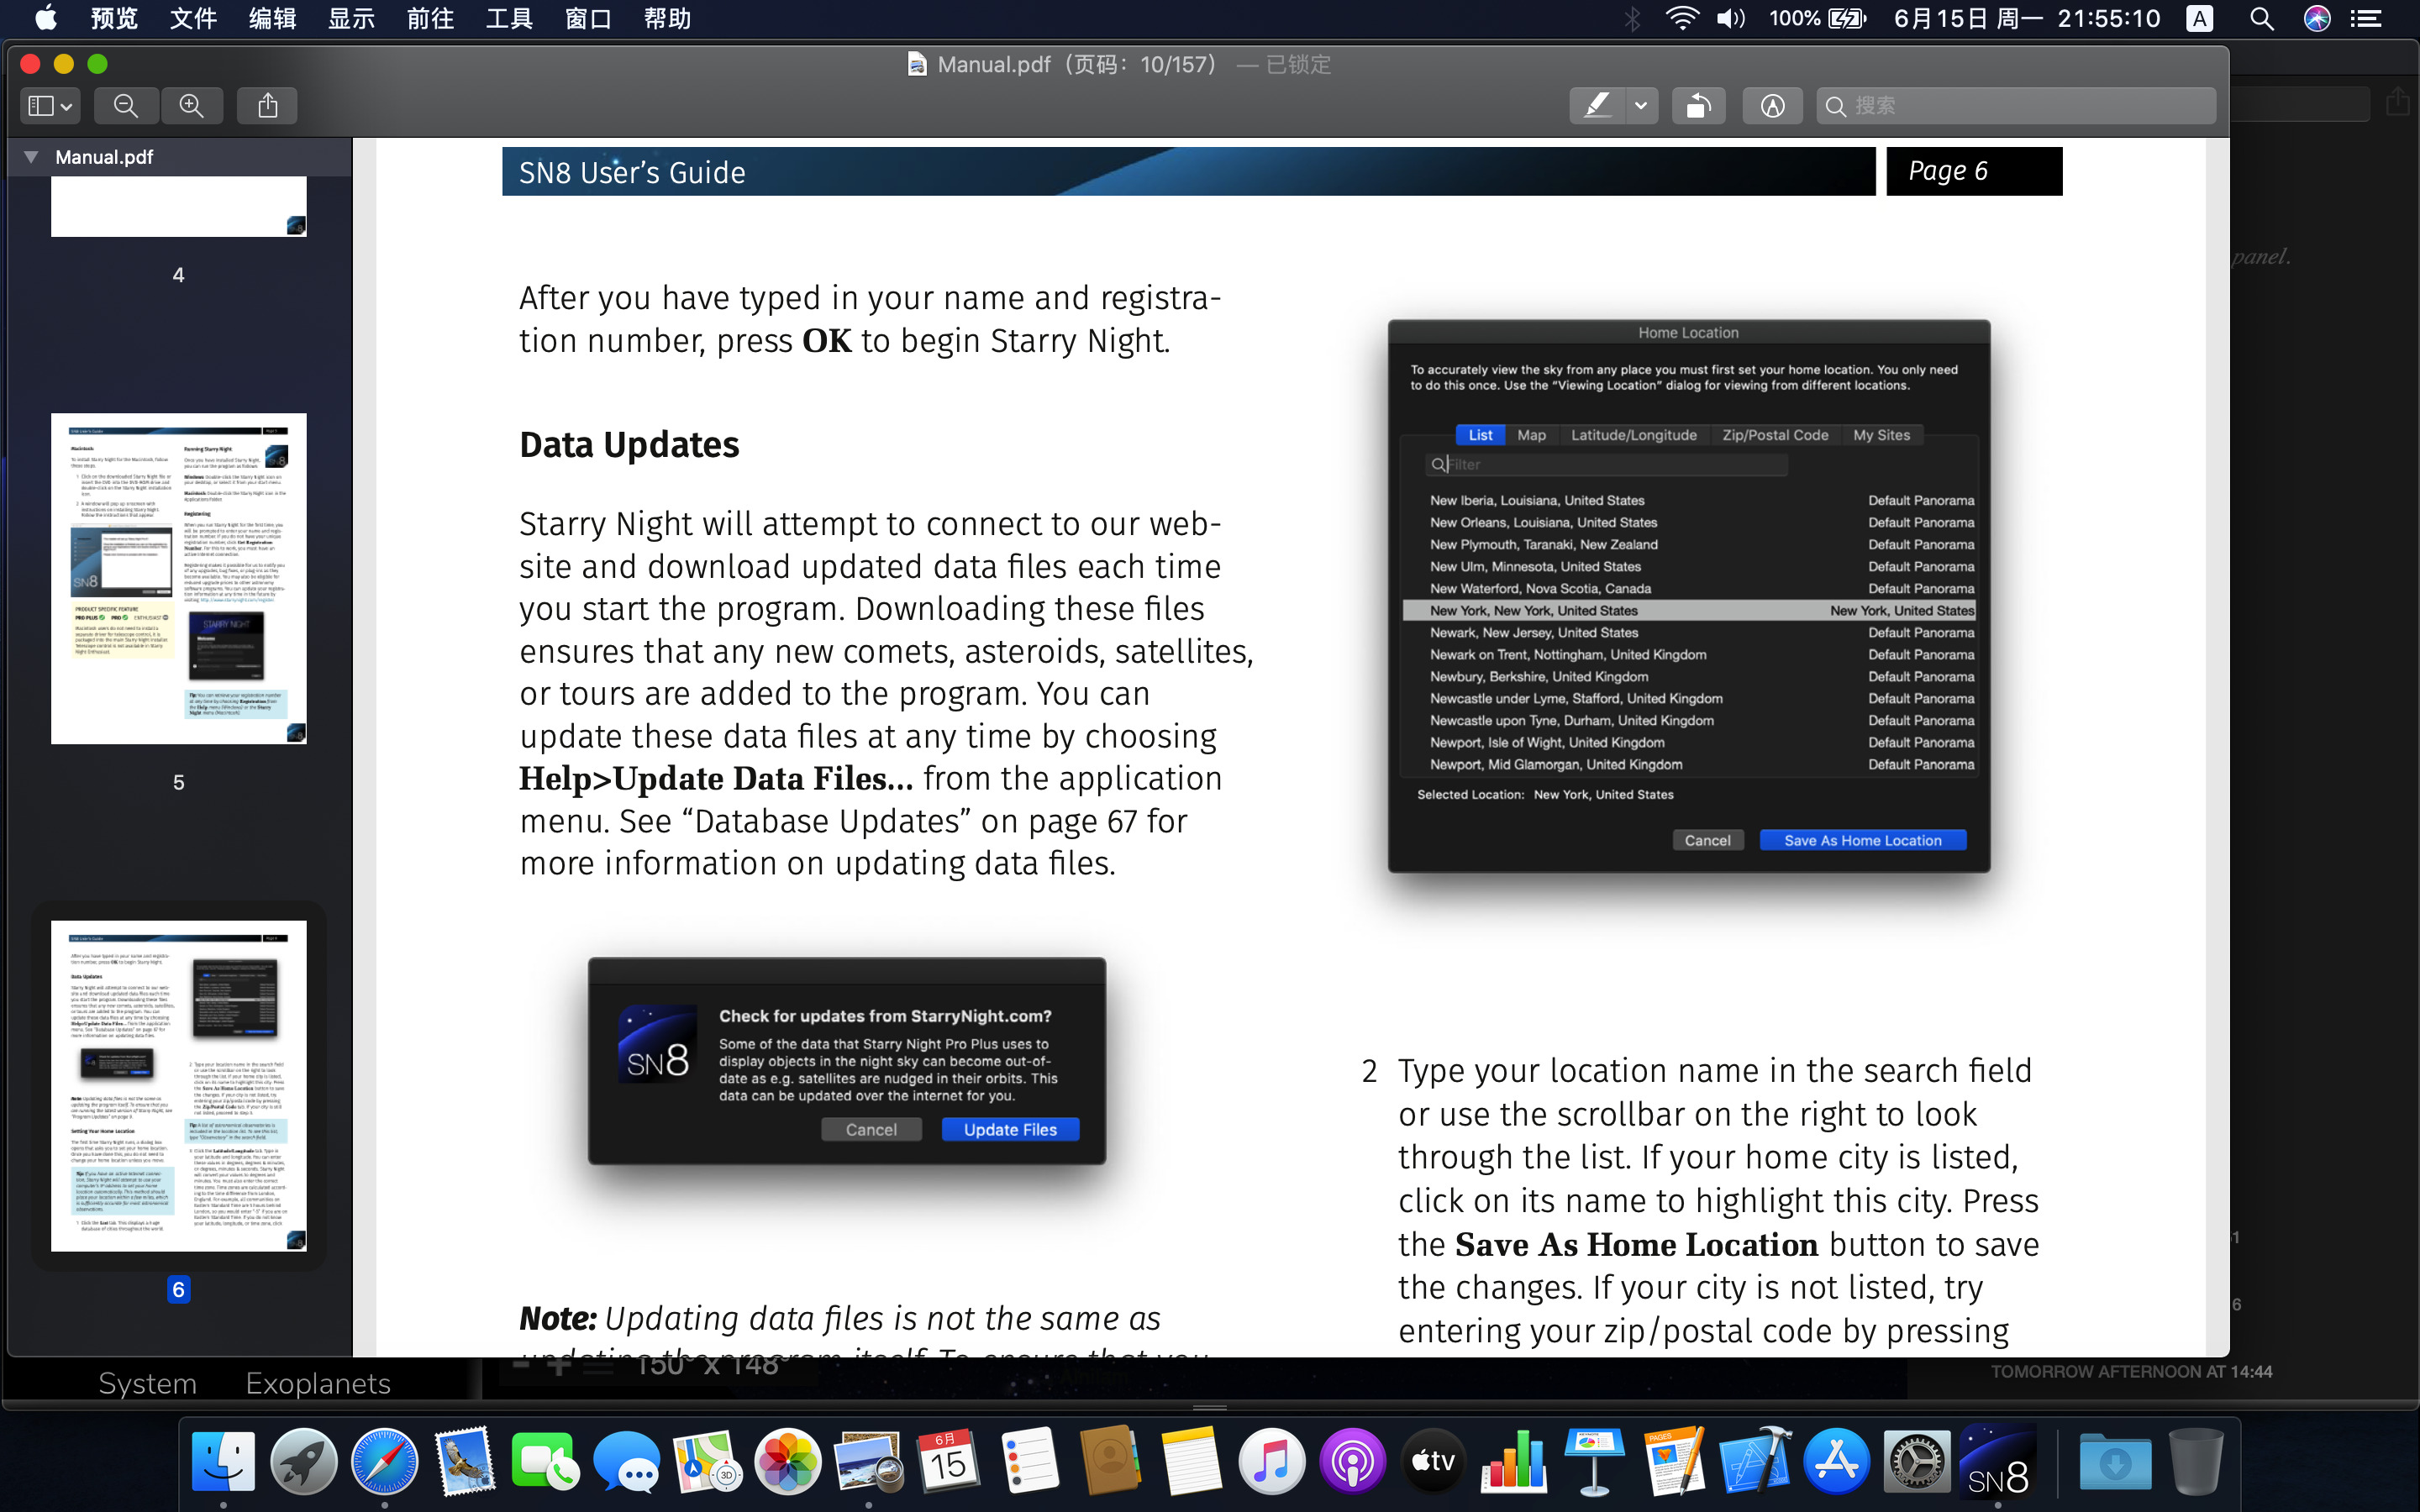Click the List tab in Home Location dialog
2420x1512 pixels.
click(1481, 435)
